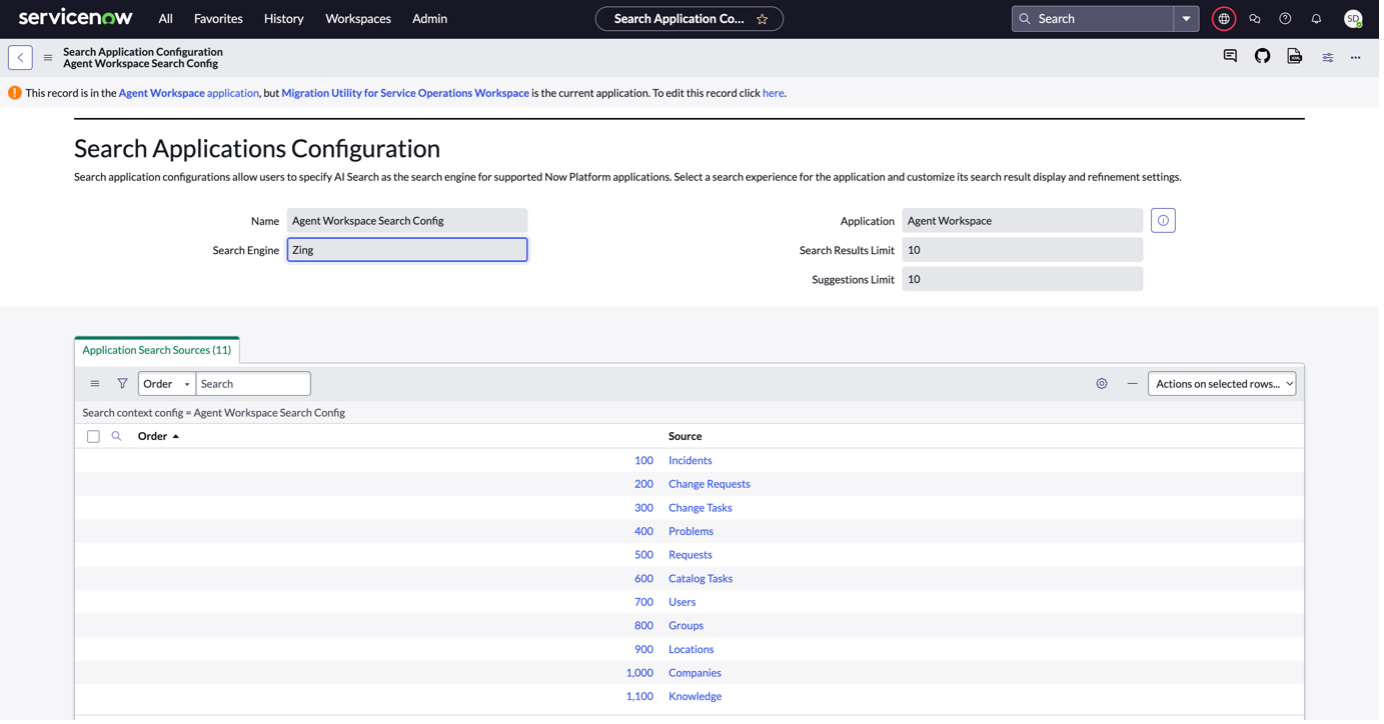
Task: Toggle the list filter funnel icon
Action: 123,385
